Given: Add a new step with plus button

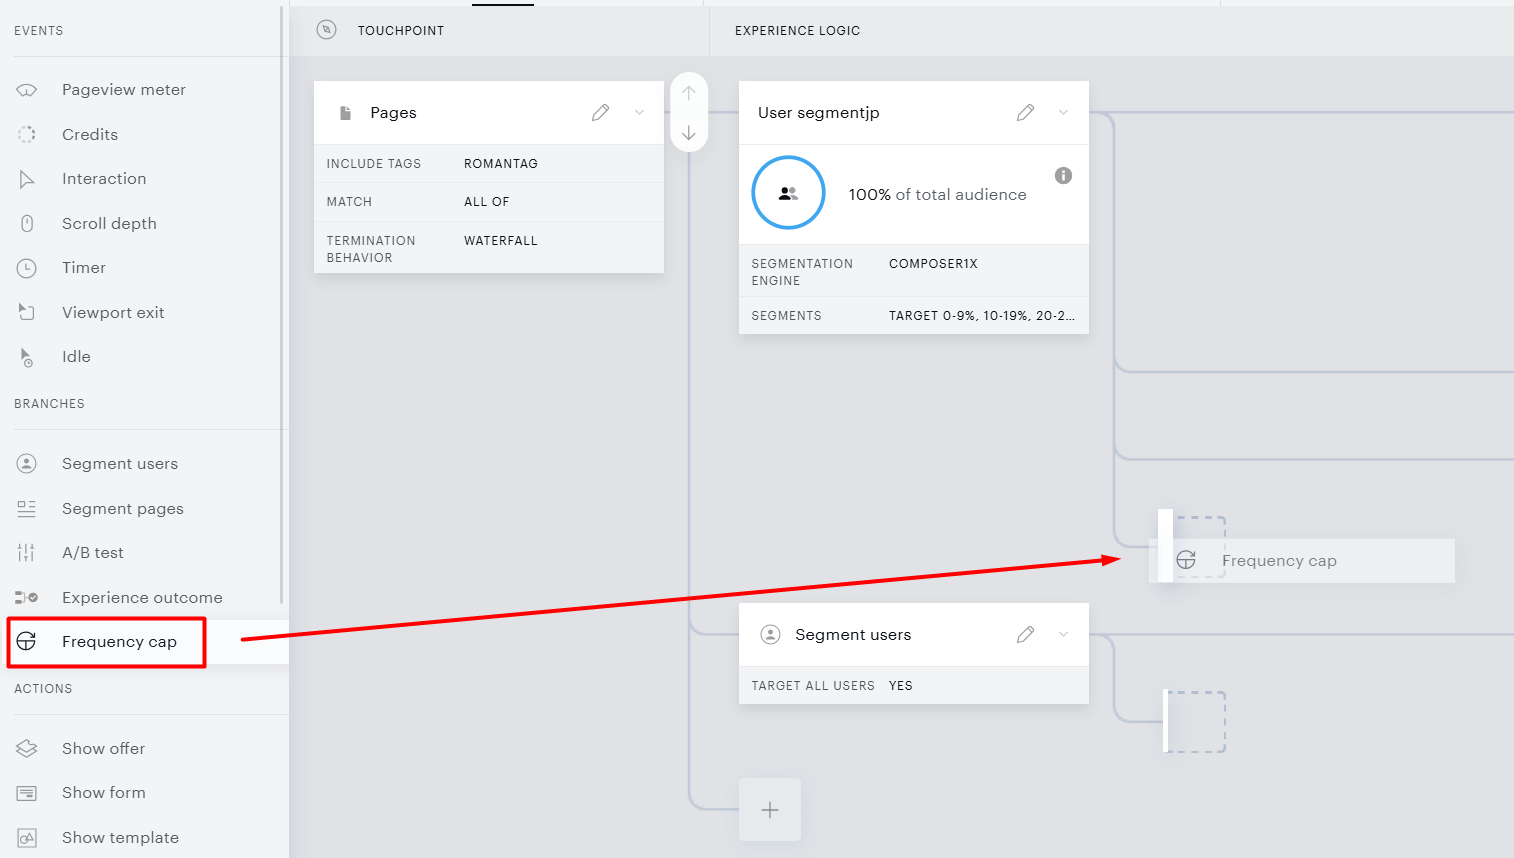Looking at the screenshot, I should coord(770,810).
